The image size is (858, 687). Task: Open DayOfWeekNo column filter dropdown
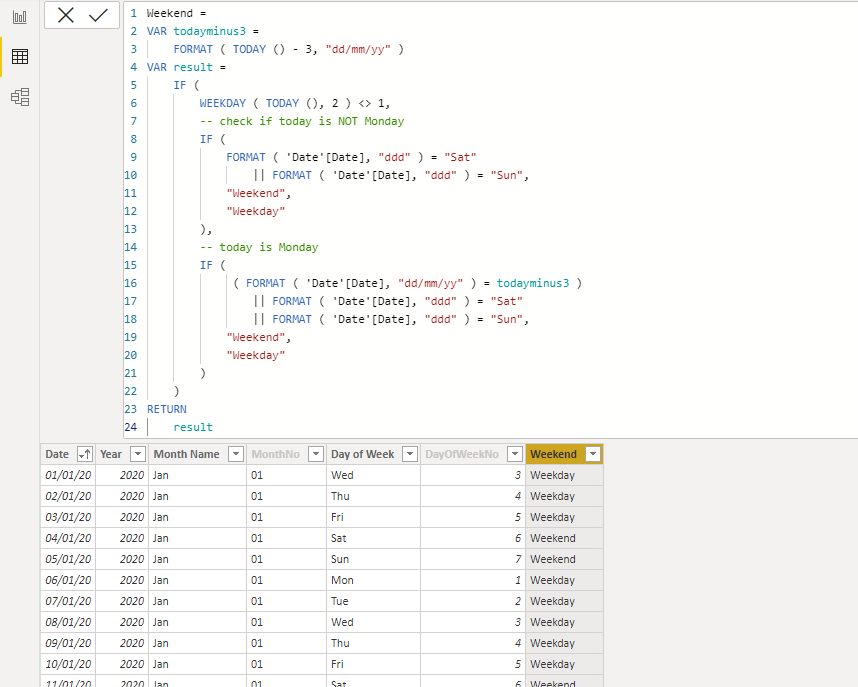[x=515, y=454]
